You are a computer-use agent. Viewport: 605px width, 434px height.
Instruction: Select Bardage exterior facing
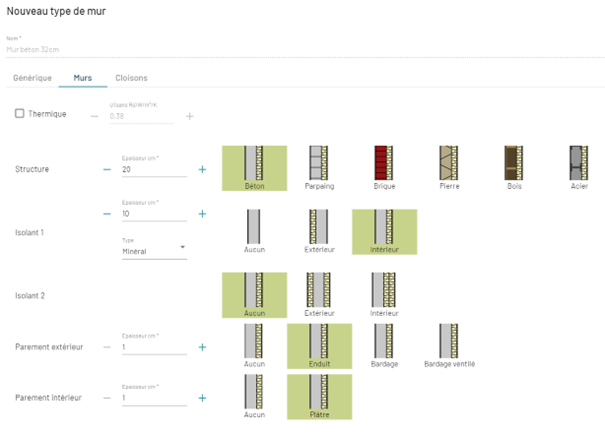click(x=384, y=346)
